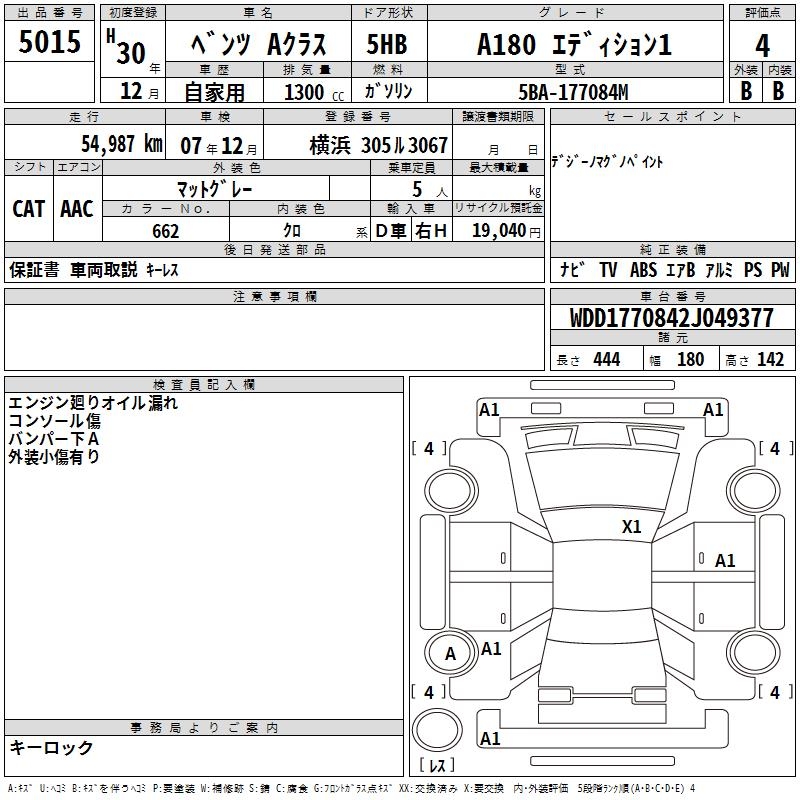
Task: Click TV equipment item
Action: (608, 269)
